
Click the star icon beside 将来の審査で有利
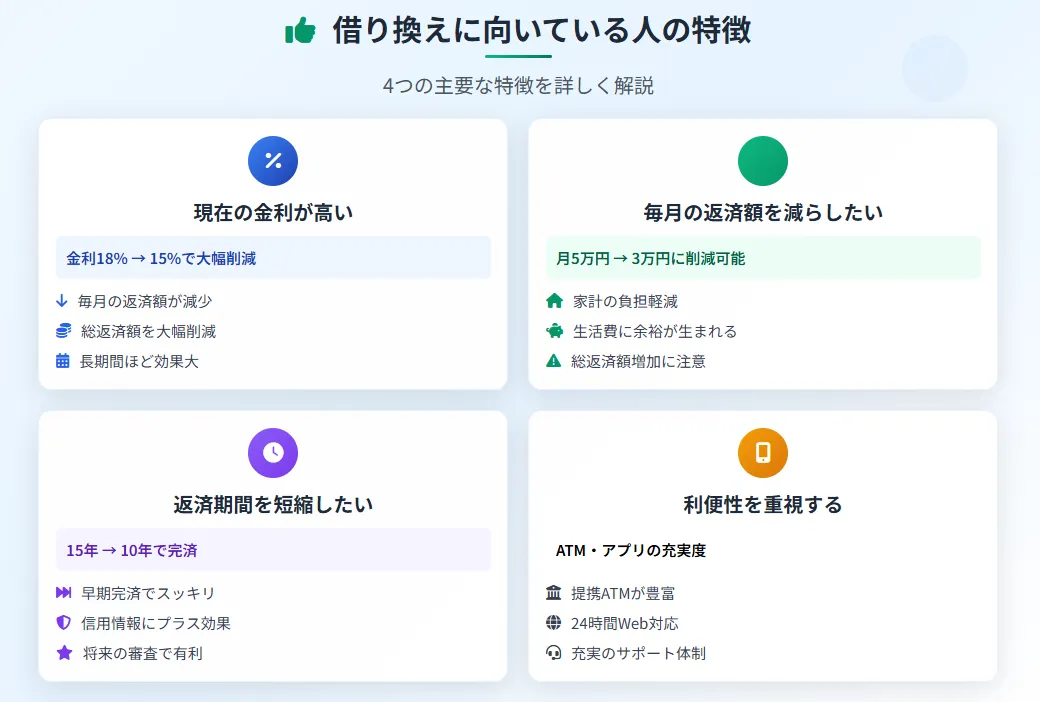(x=64, y=653)
